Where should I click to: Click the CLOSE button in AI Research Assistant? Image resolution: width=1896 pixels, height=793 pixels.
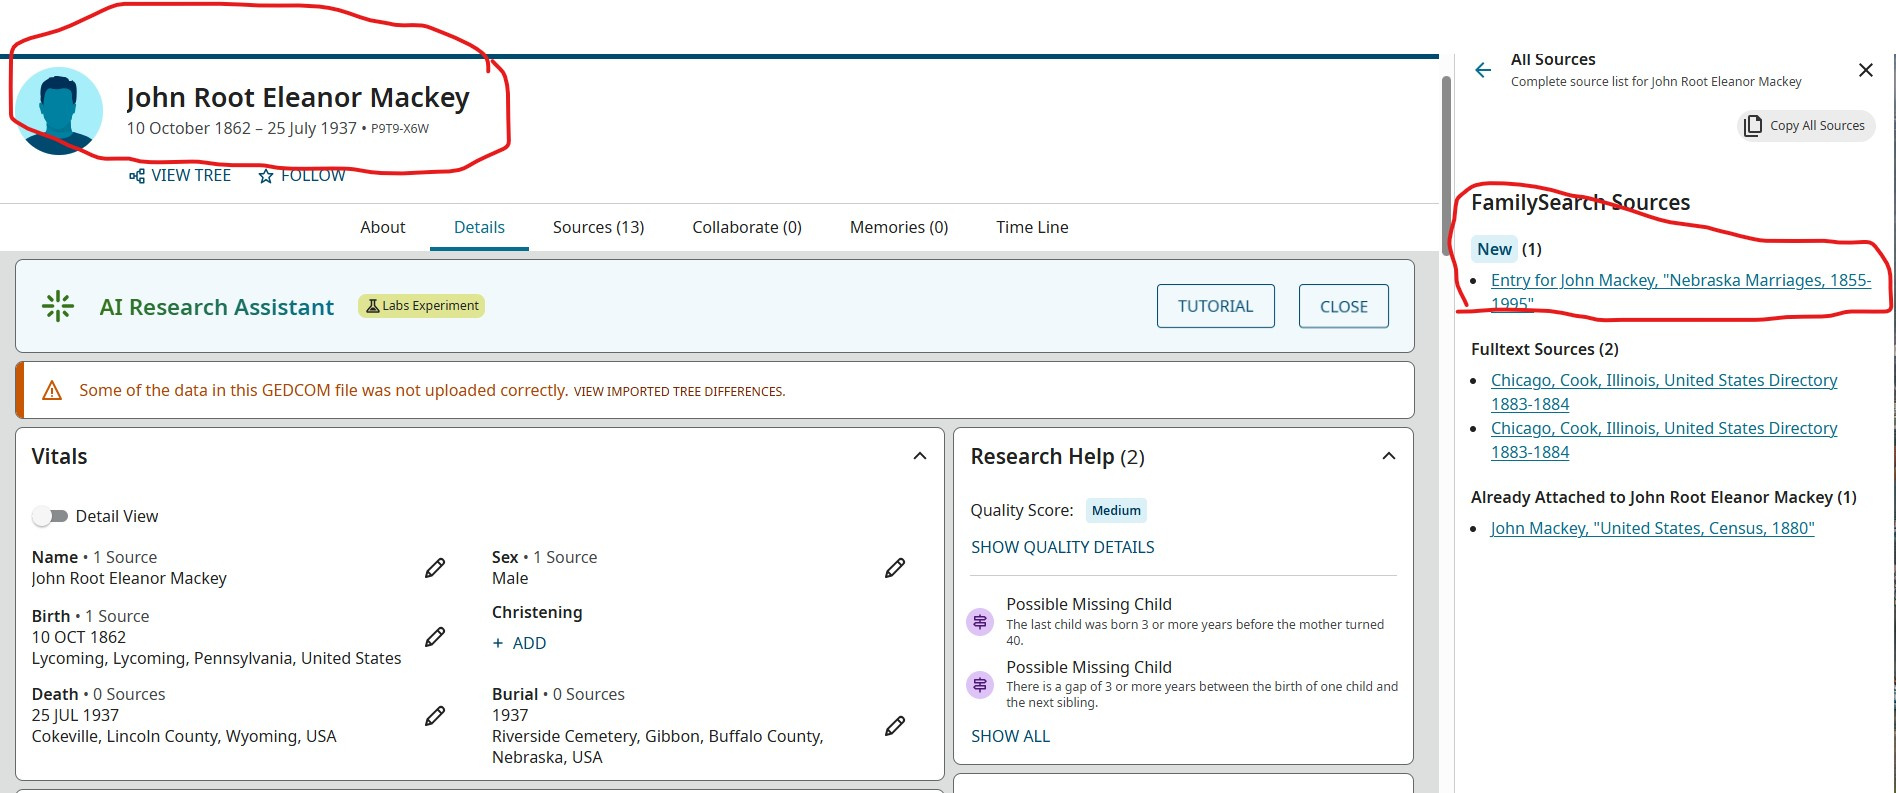(1343, 306)
